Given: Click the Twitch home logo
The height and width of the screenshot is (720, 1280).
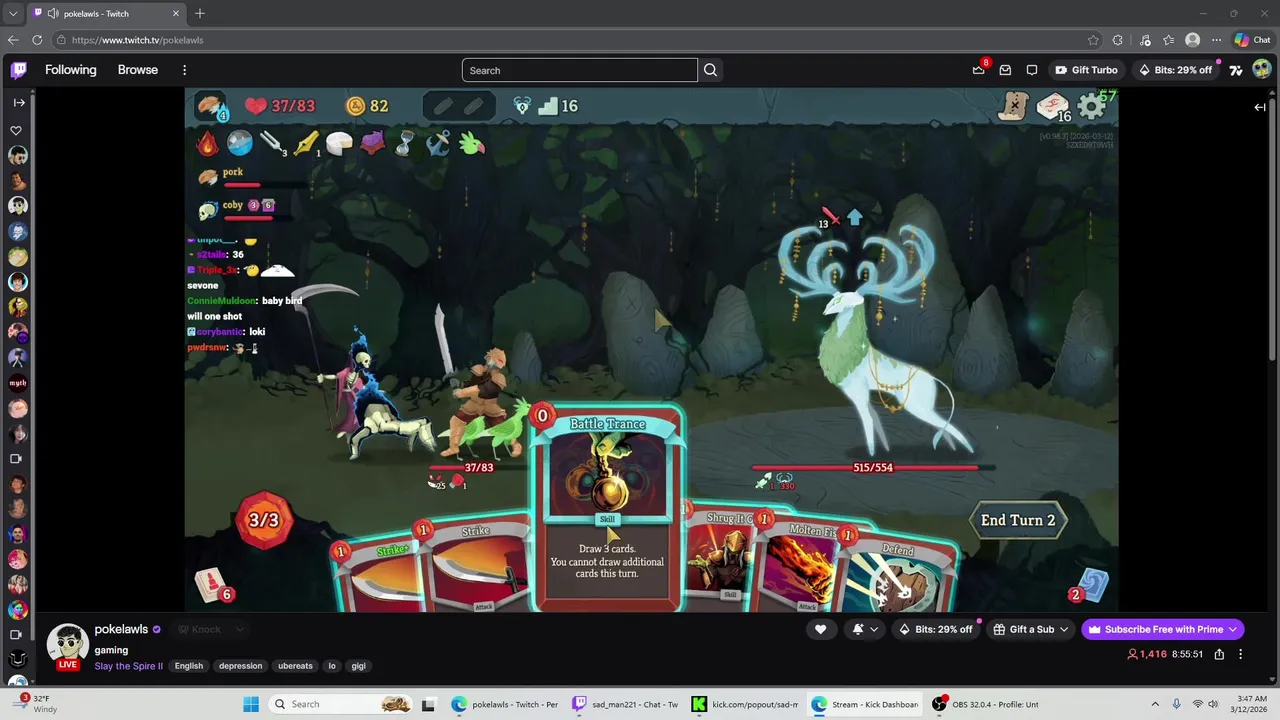Looking at the screenshot, I should 19,70.
